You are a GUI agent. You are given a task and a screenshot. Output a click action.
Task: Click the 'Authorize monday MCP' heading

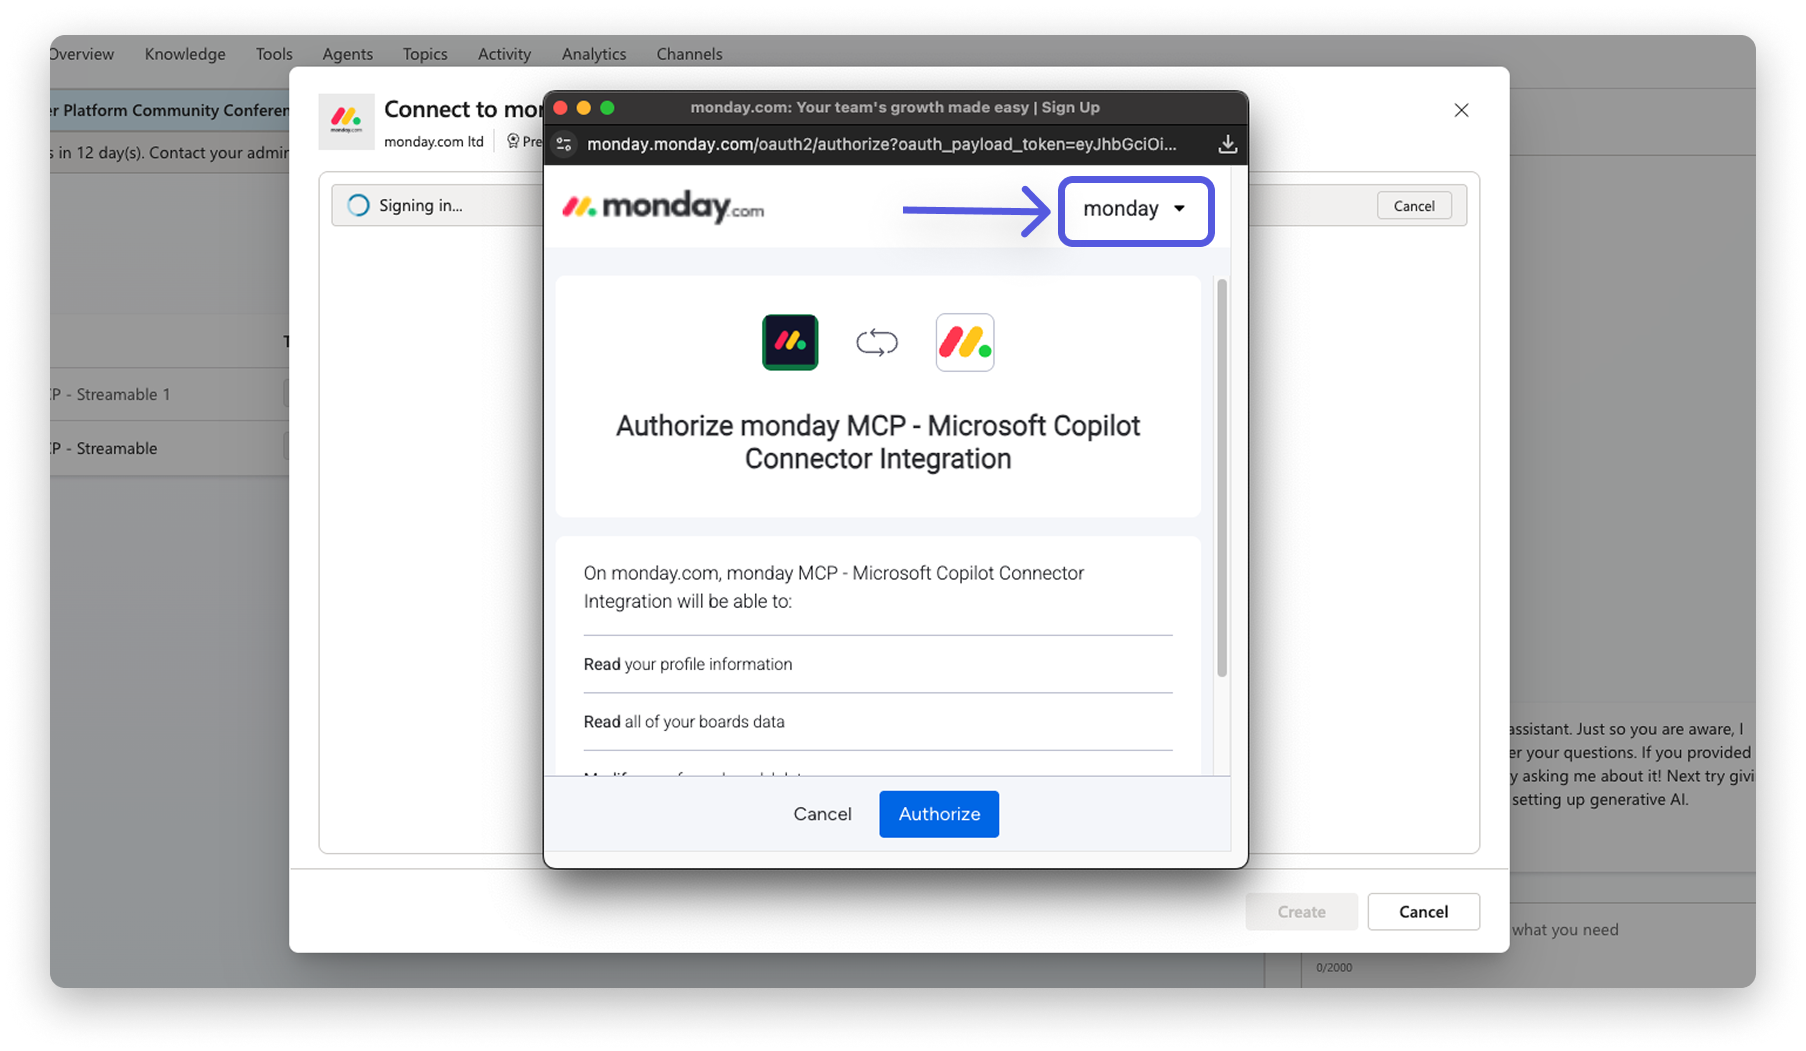(x=878, y=442)
